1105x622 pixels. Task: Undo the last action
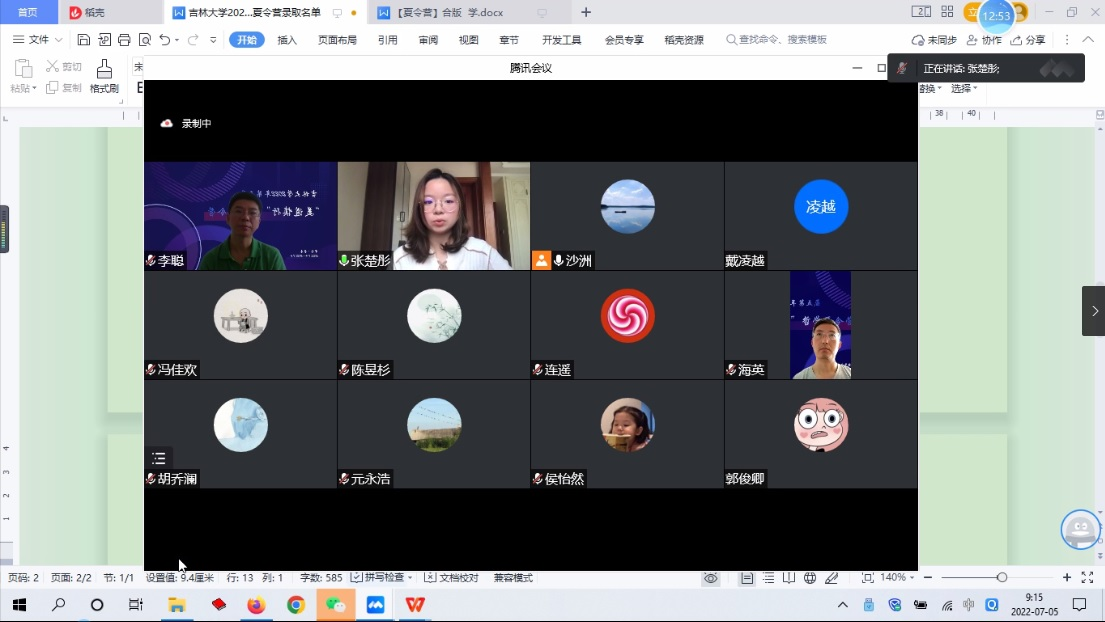click(165, 40)
